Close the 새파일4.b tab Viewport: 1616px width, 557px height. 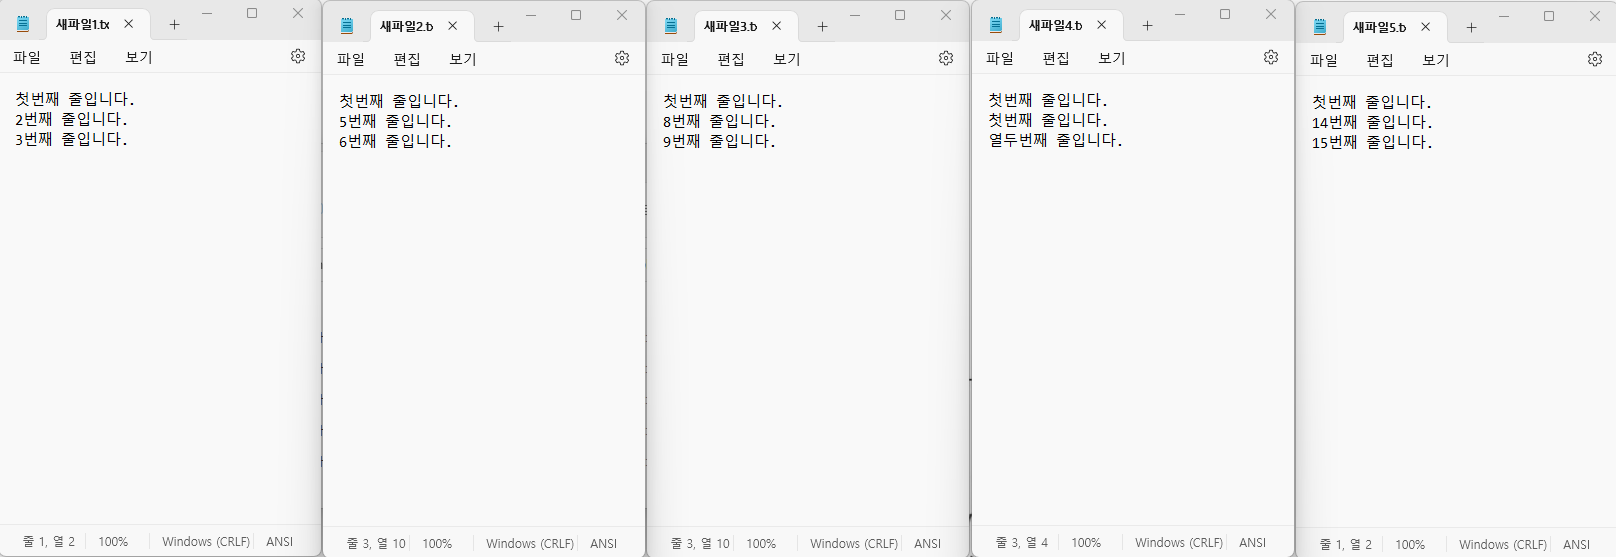[x=1101, y=25]
